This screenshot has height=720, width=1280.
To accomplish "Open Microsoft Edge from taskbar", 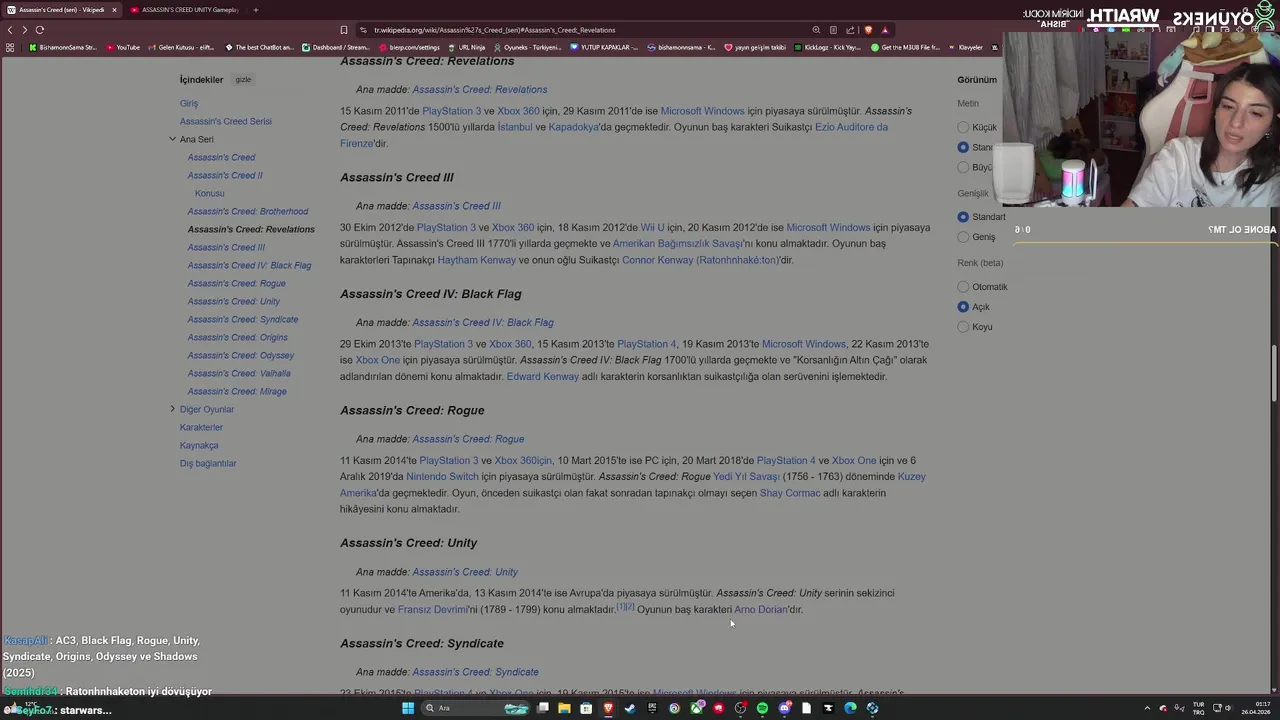I will click(850, 708).
